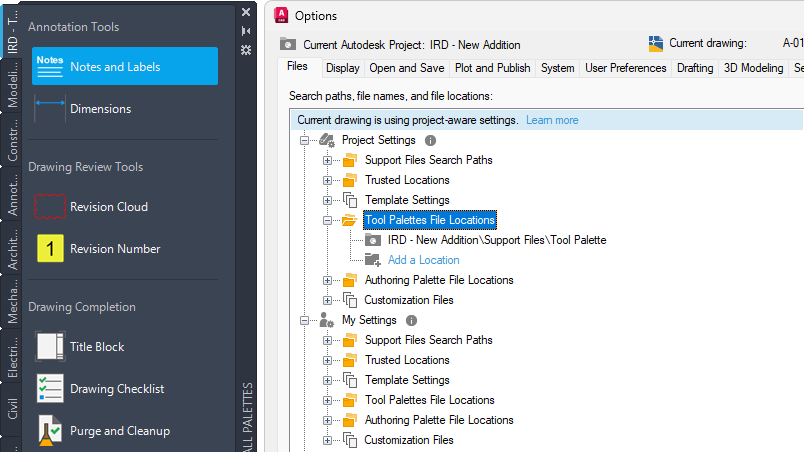The height and width of the screenshot is (452, 804).
Task: Click the open folder icon for Tool Palettes File Locations
Action: point(350,220)
